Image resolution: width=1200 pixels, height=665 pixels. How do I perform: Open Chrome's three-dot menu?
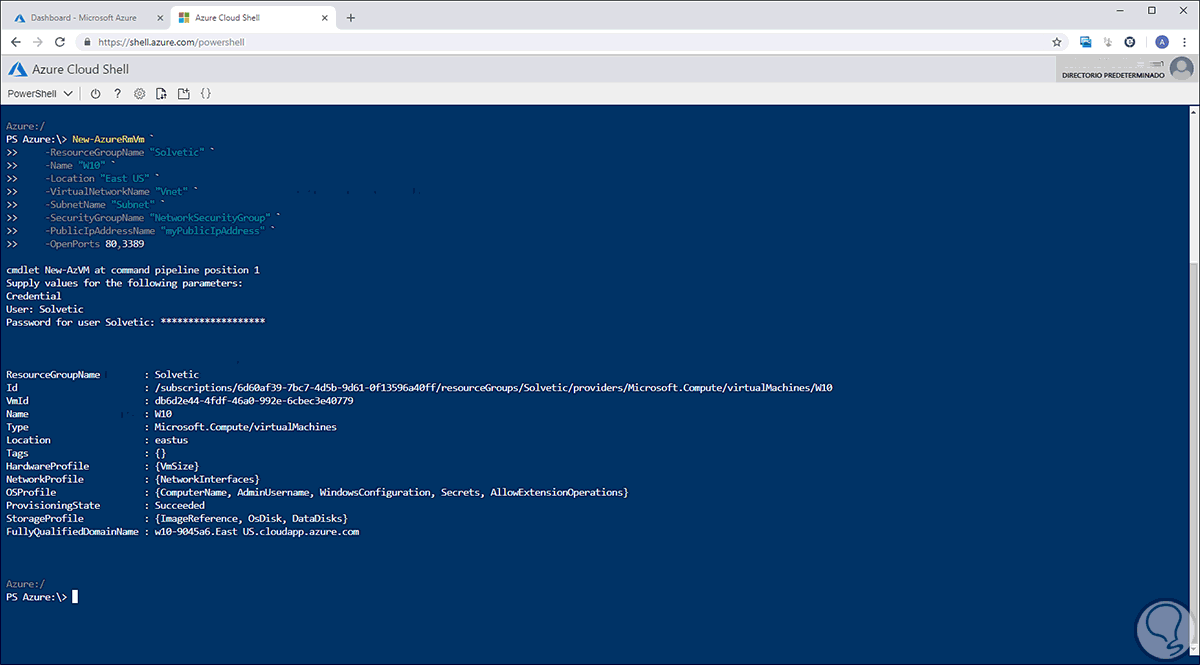[1184, 42]
